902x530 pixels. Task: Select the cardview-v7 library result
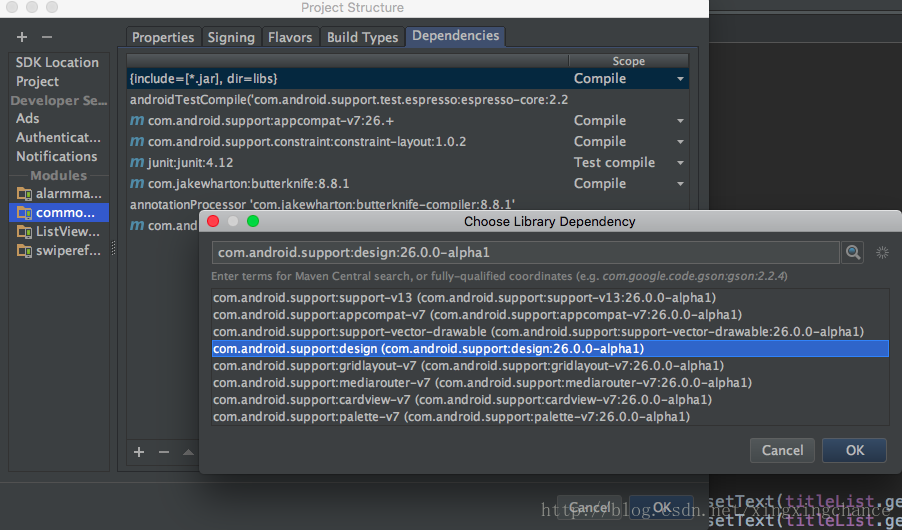click(x=550, y=399)
